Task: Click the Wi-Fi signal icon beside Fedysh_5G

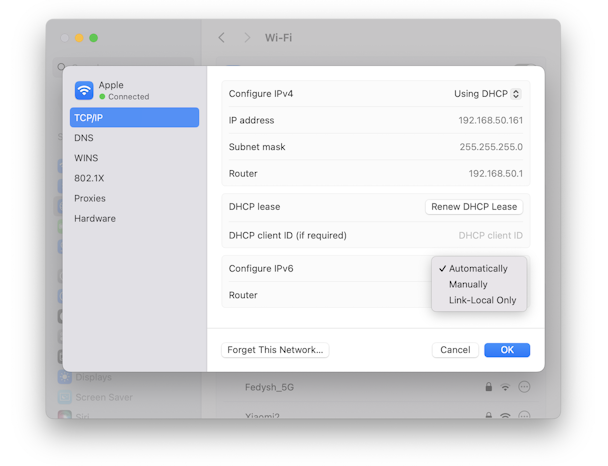Action: 505,387
